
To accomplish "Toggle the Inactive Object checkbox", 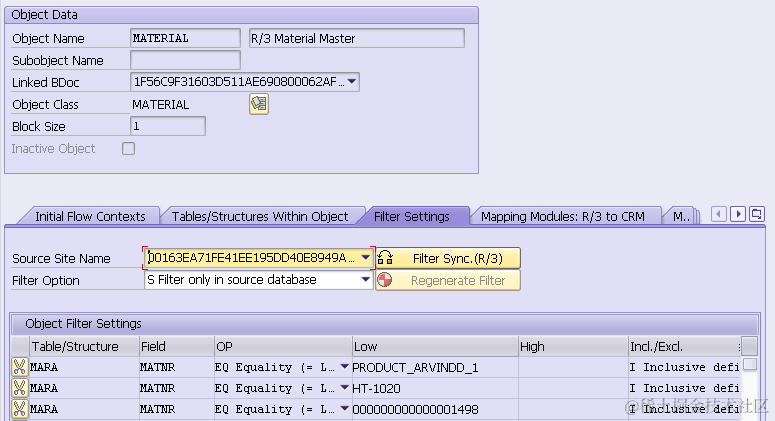I will [x=129, y=148].
